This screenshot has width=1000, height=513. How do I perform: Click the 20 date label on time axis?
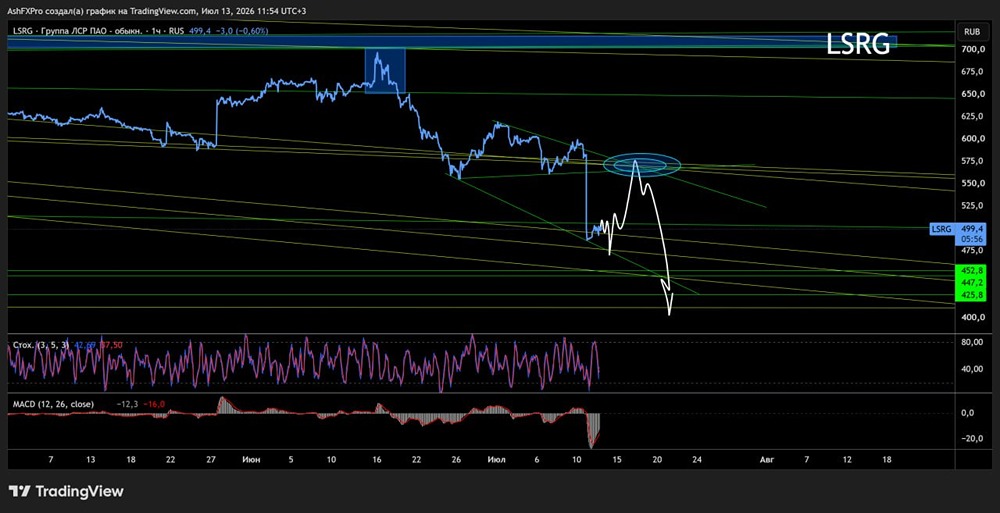(658, 459)
